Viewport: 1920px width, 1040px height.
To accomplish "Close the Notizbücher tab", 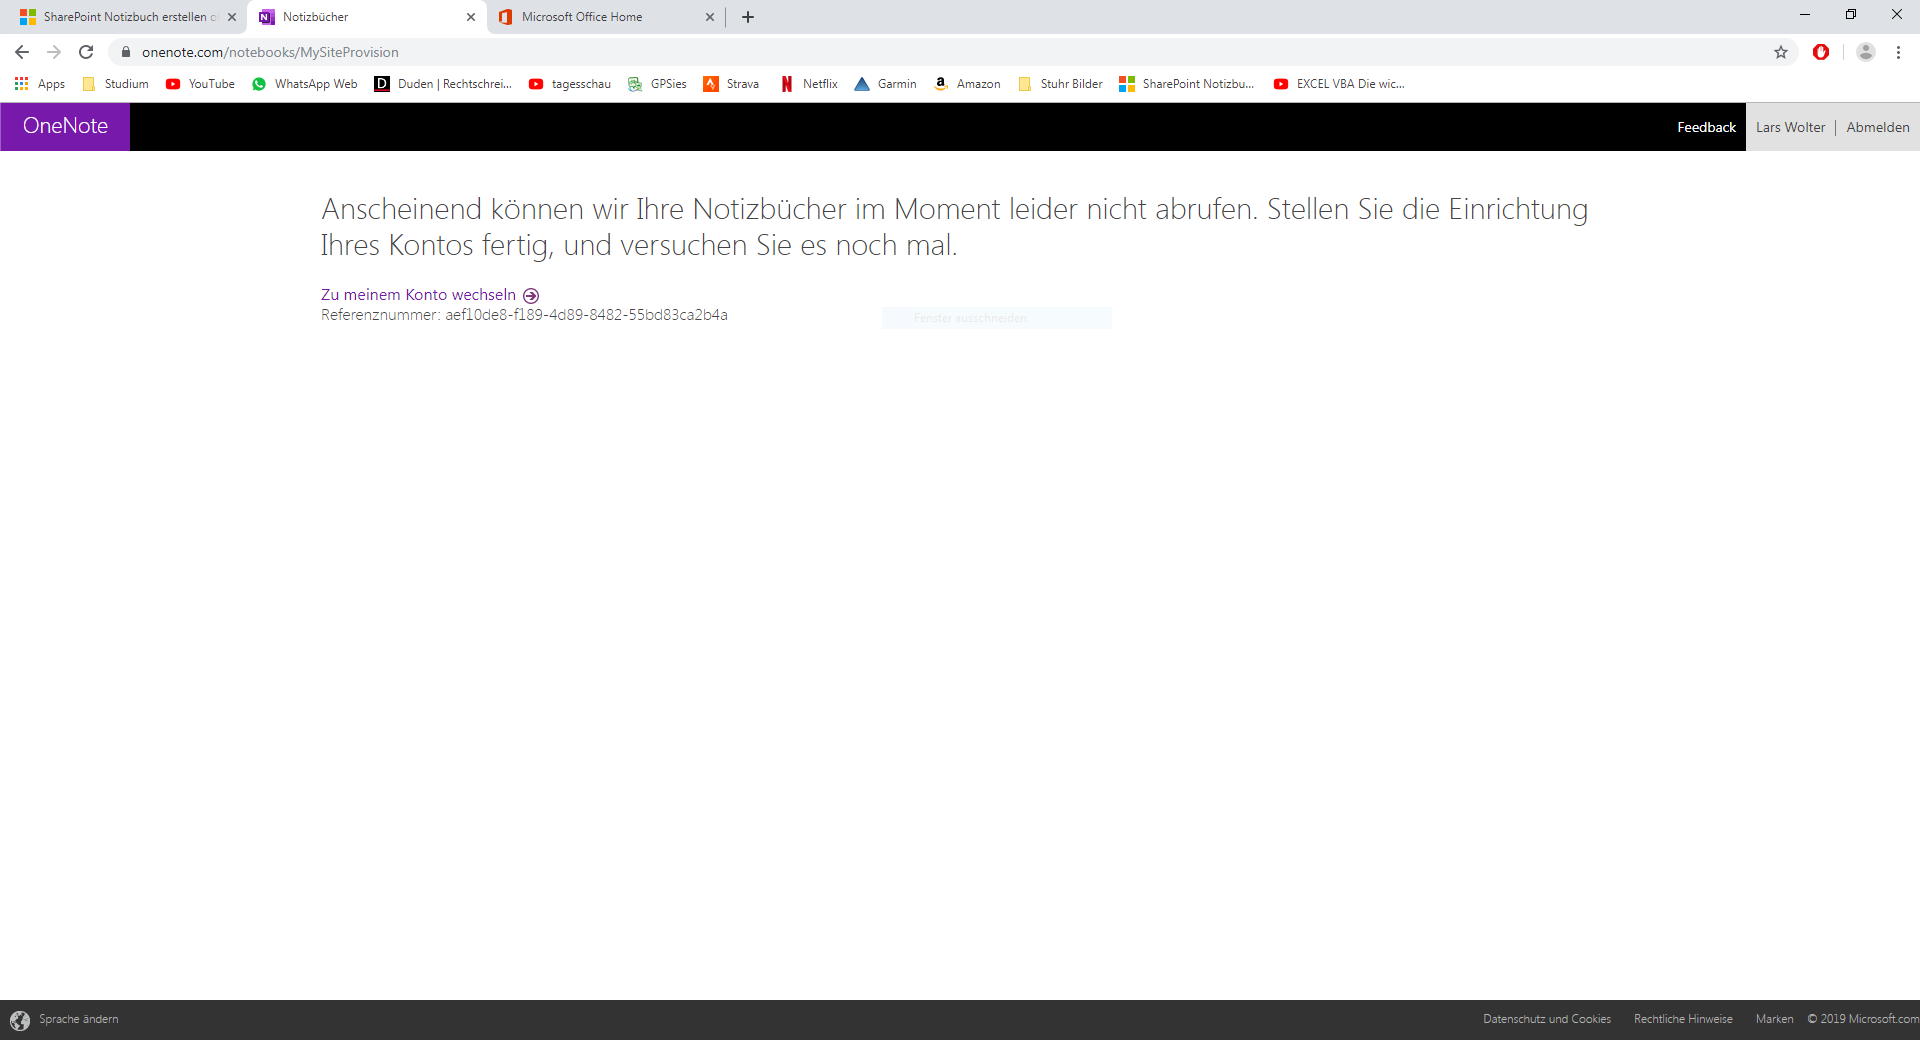I will click(x=471, y=17).
